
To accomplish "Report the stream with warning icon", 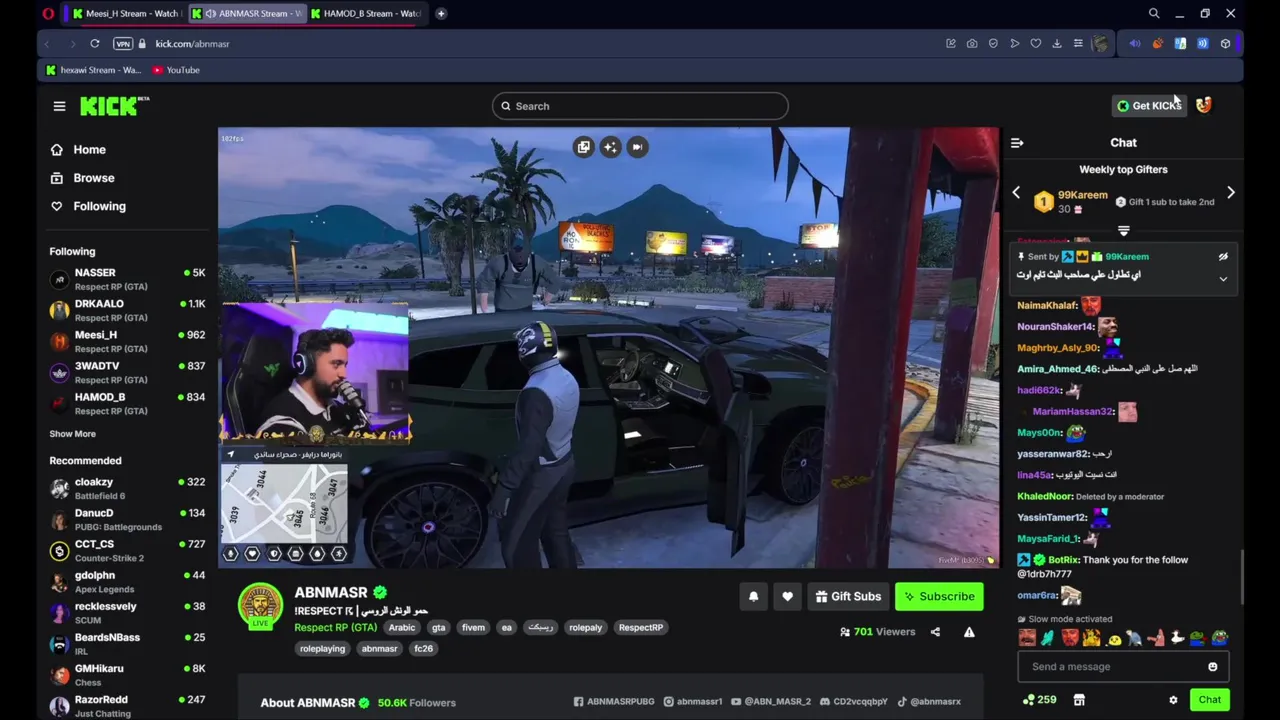I will coord(969,632).
